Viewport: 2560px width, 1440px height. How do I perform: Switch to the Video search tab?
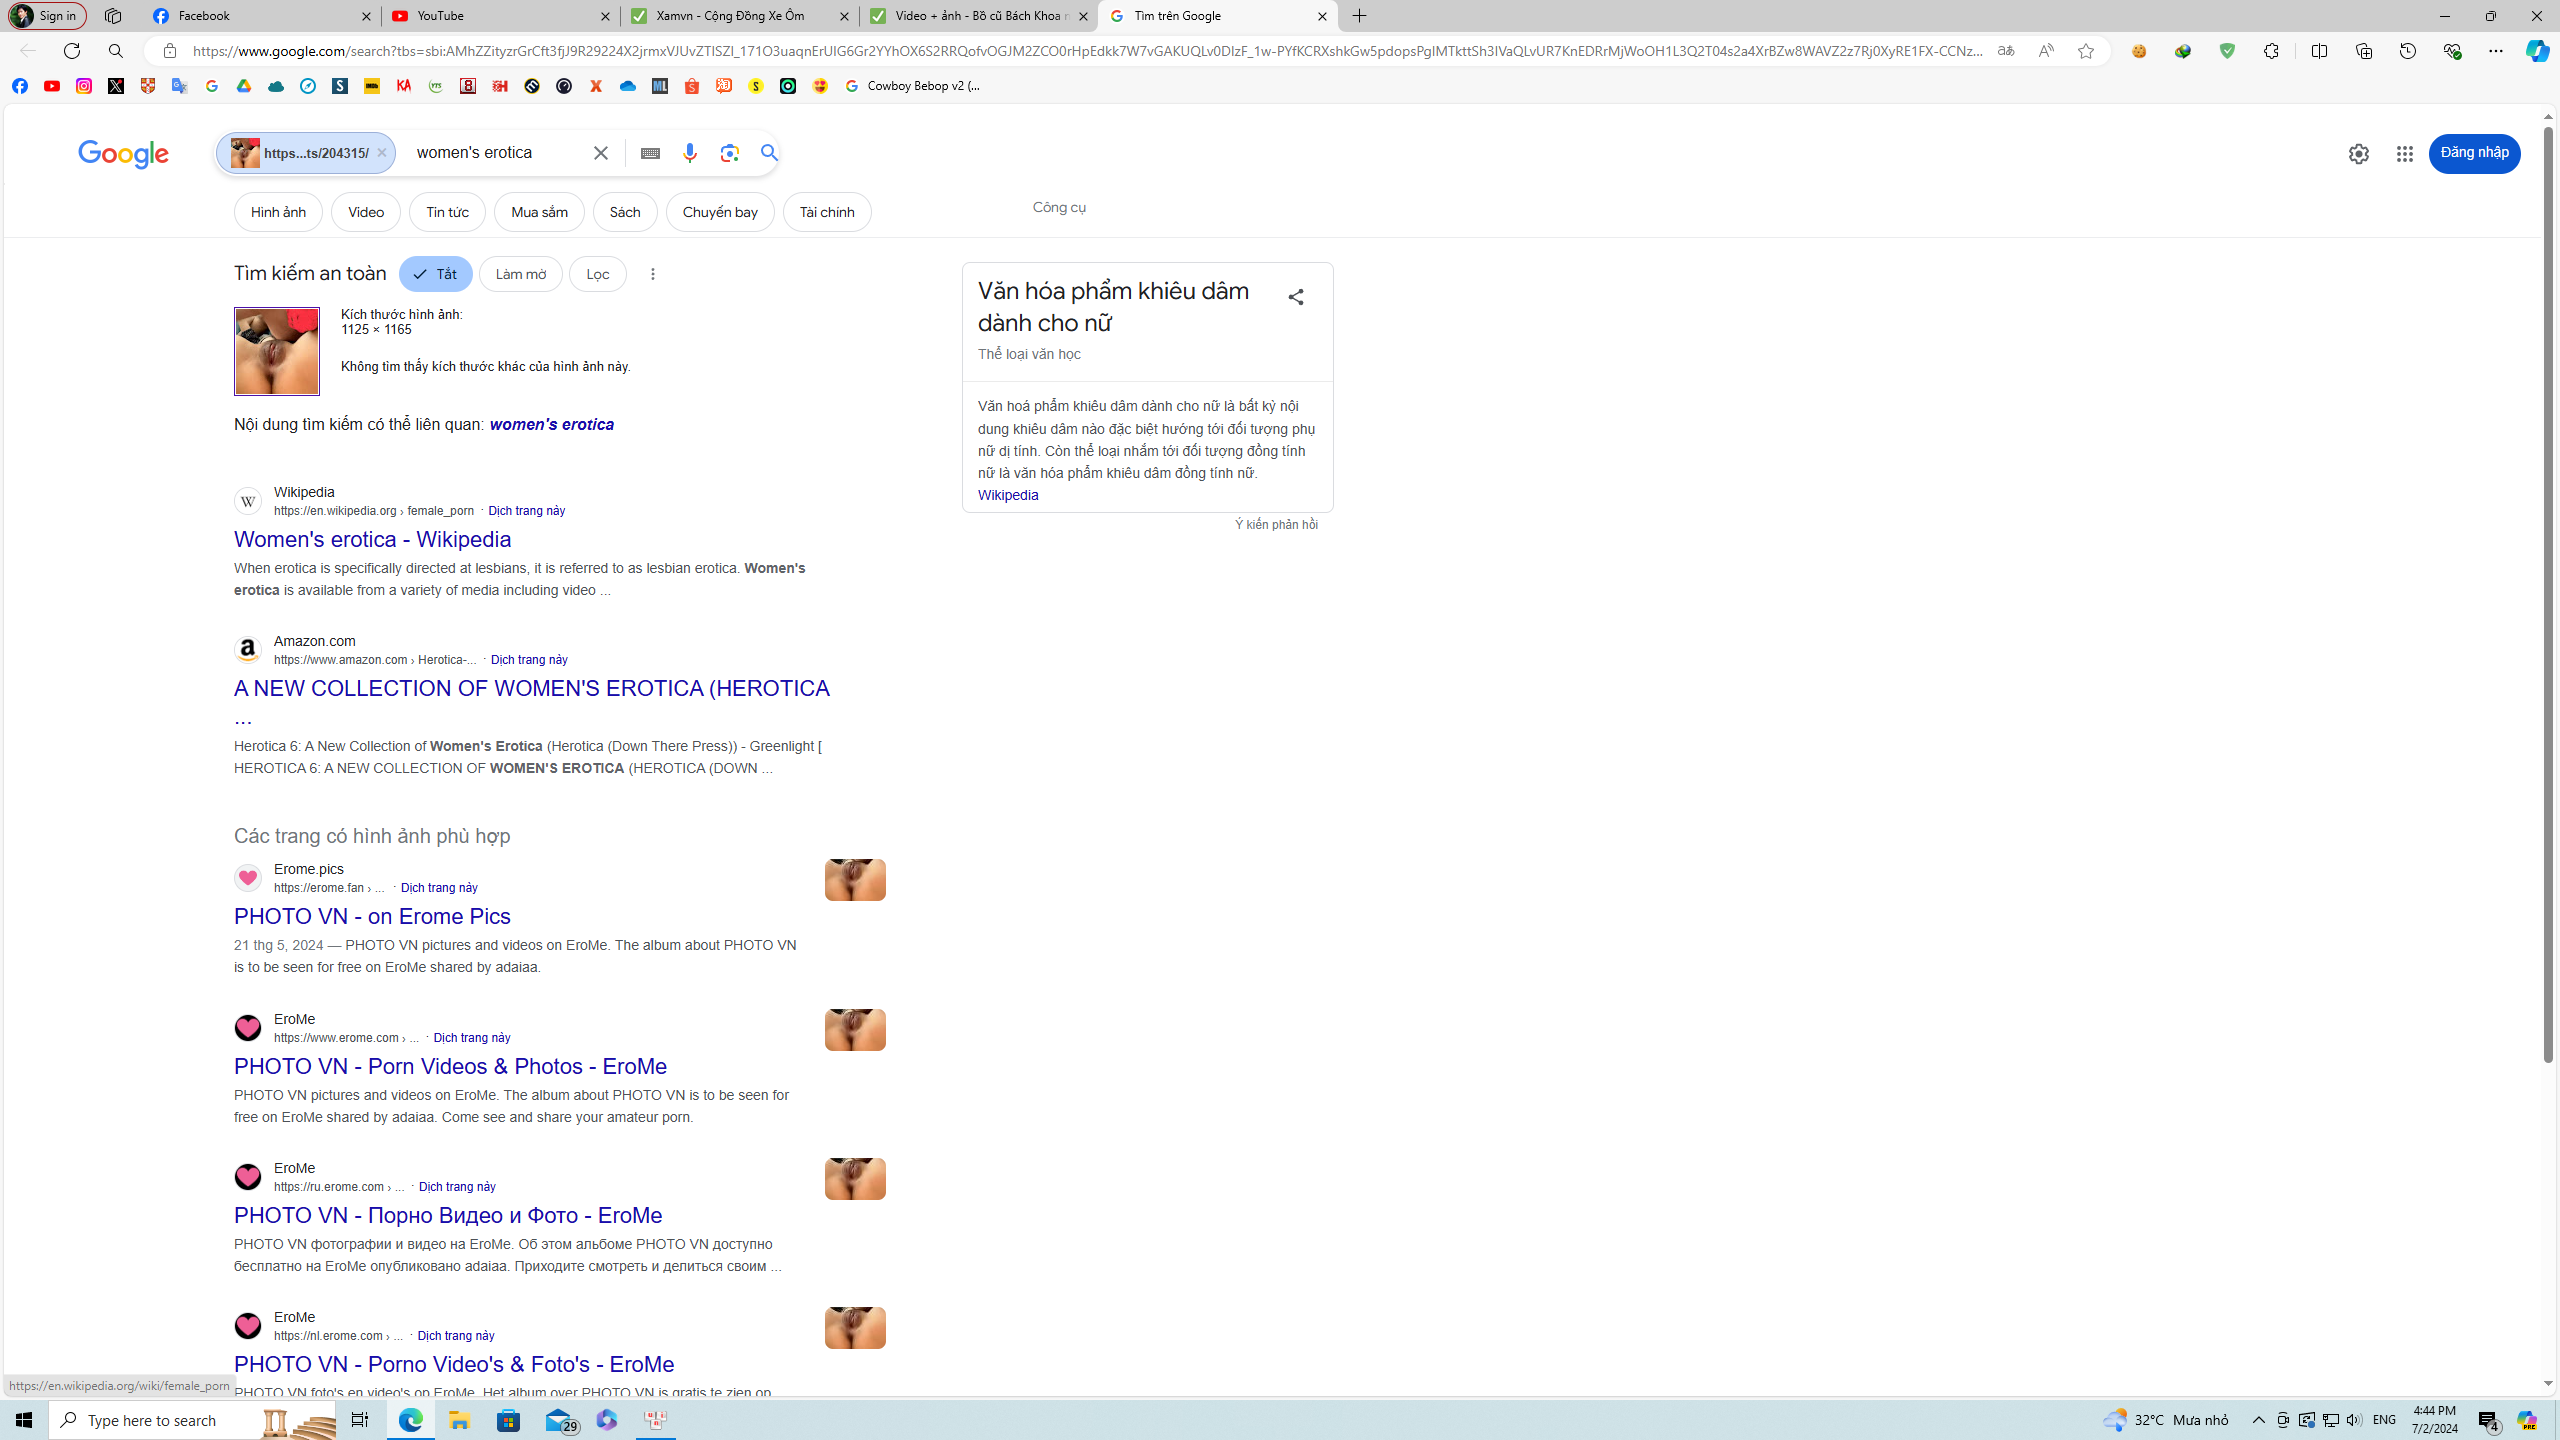pyautogui.click(x=365, y=211)
